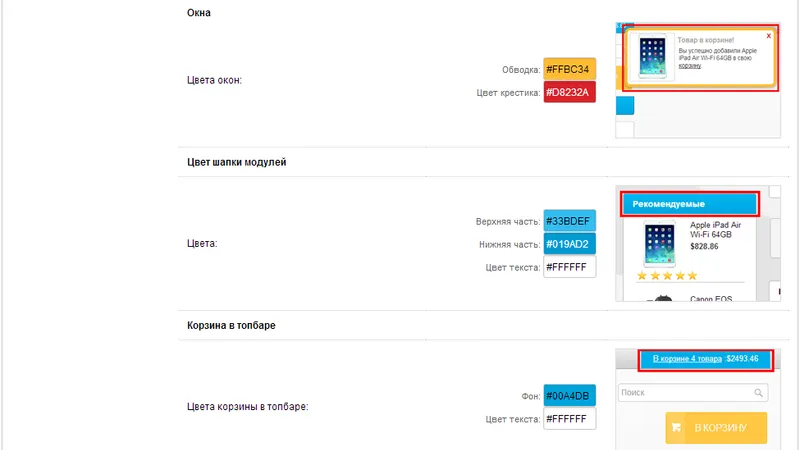The image size is (800, 450).
Task: Click module header Цвет текста field #FFFFFF
Action: (569, 267)
